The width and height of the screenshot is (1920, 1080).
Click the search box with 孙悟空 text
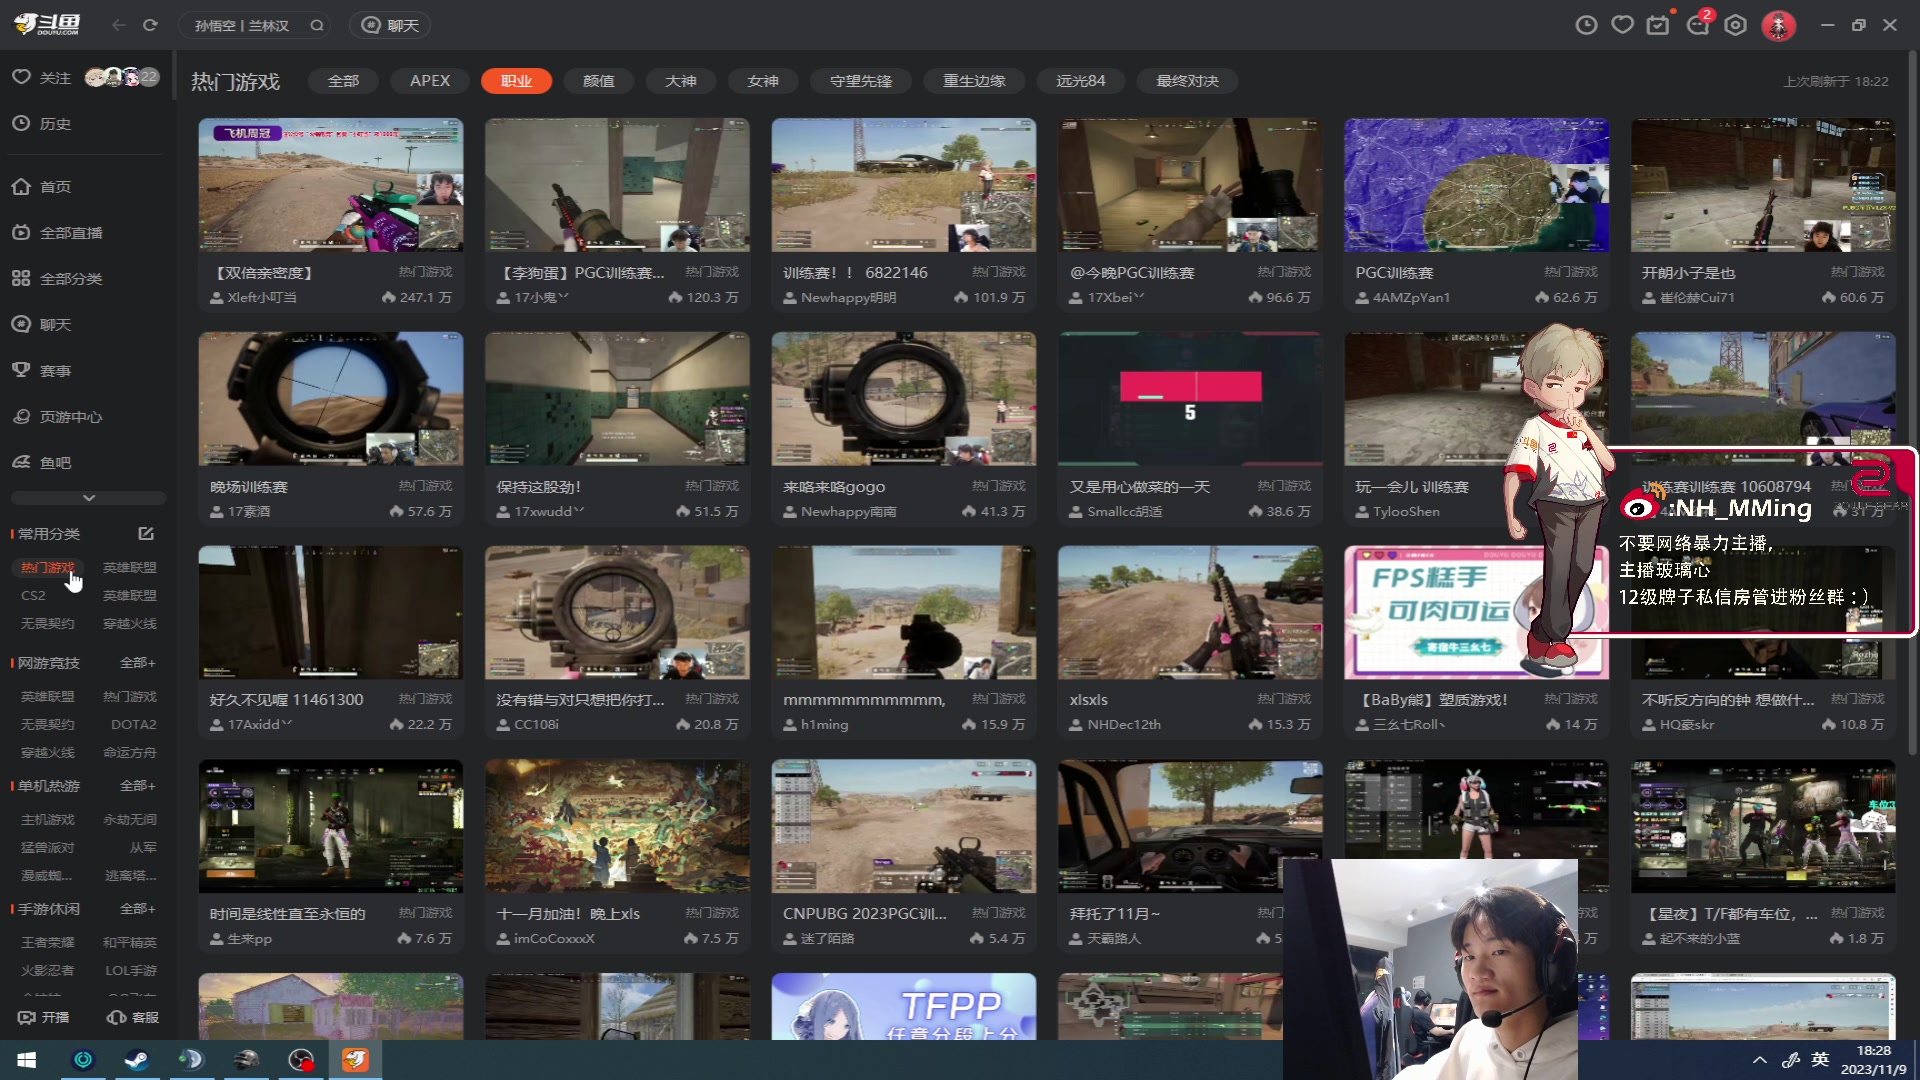245,25
